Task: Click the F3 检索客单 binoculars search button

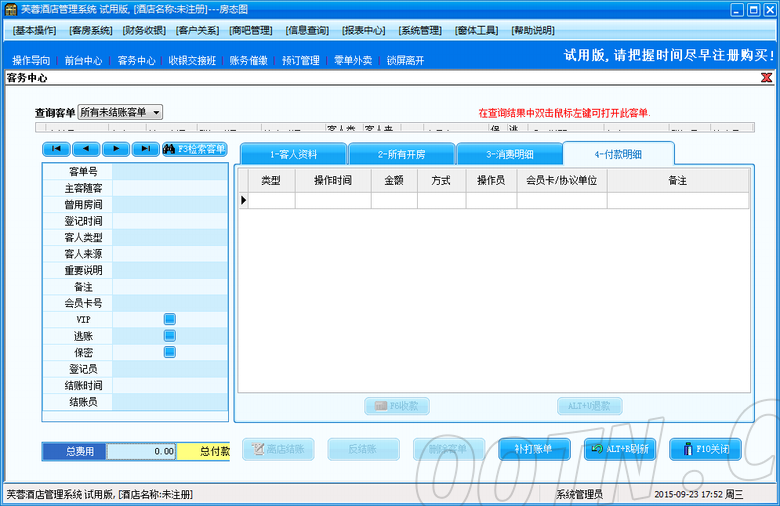Action: [195, 149]
